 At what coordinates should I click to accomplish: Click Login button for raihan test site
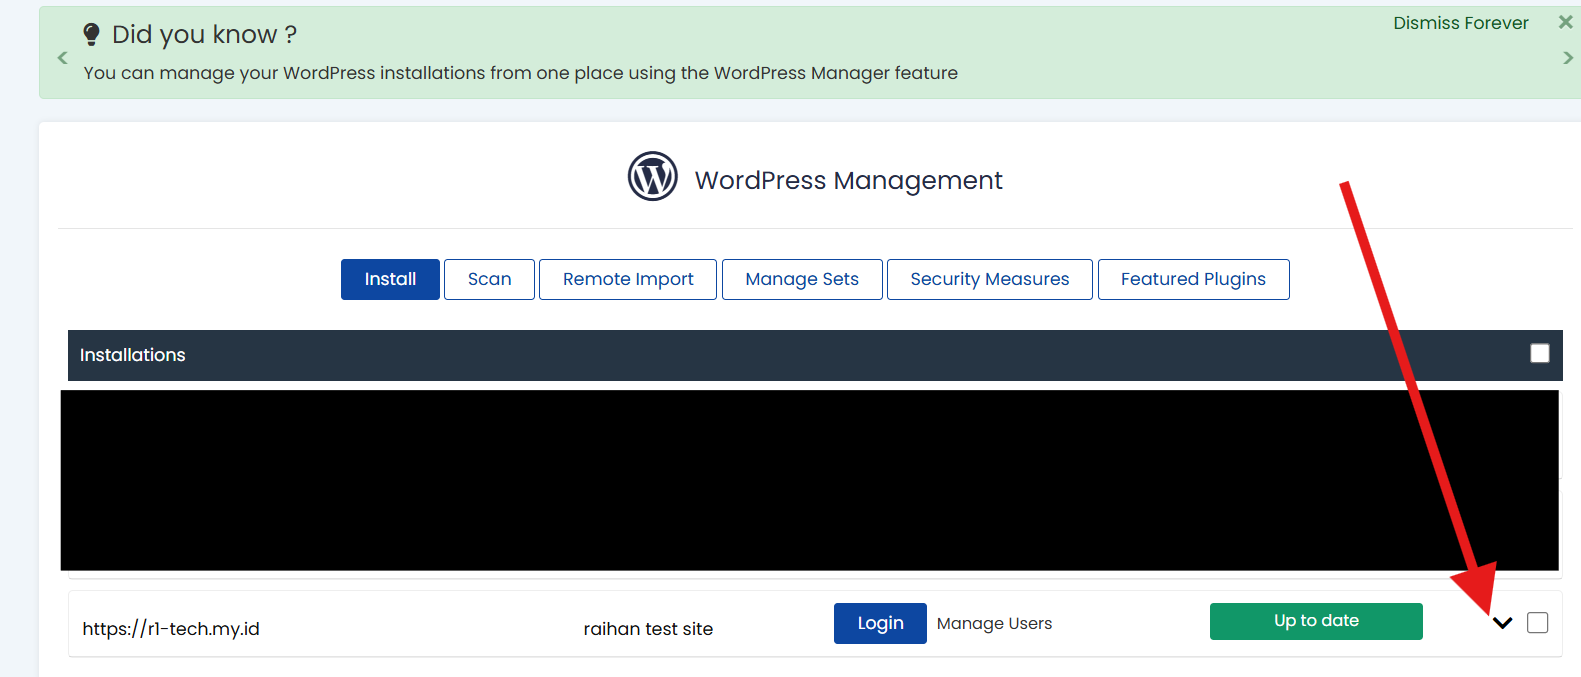click(880, 623)
